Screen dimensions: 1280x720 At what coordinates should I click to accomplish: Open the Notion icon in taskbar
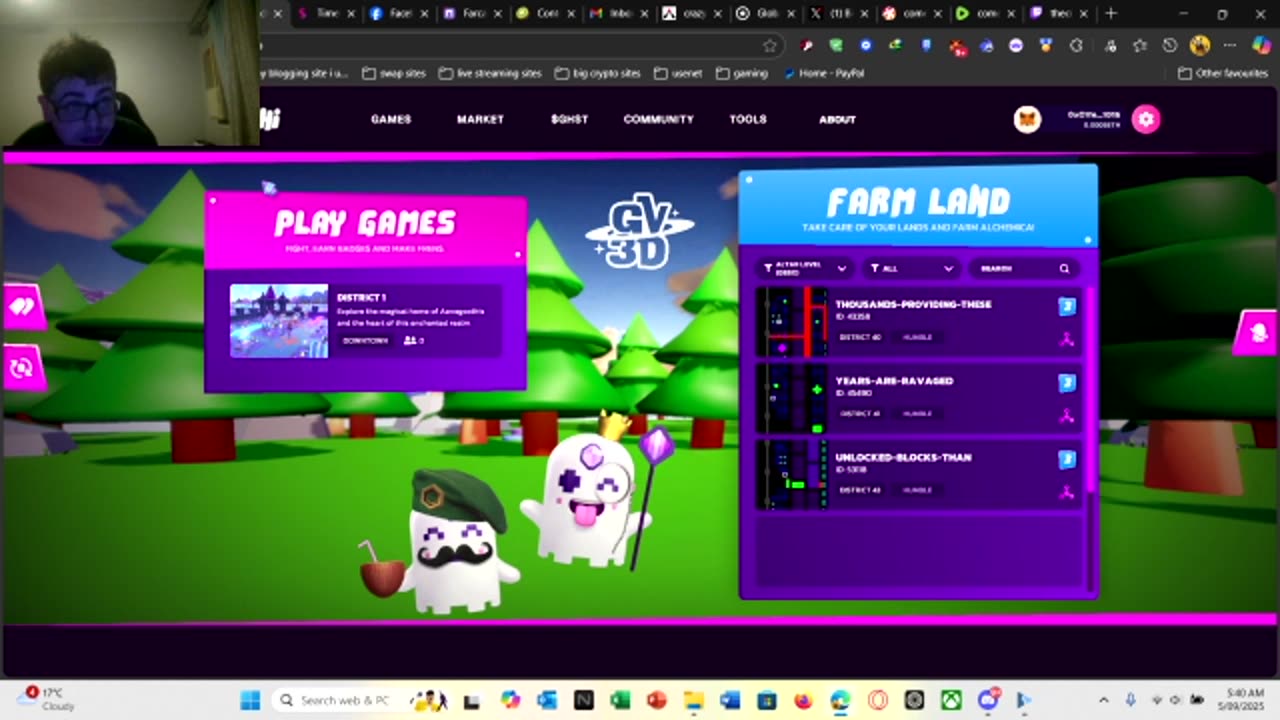583,700
